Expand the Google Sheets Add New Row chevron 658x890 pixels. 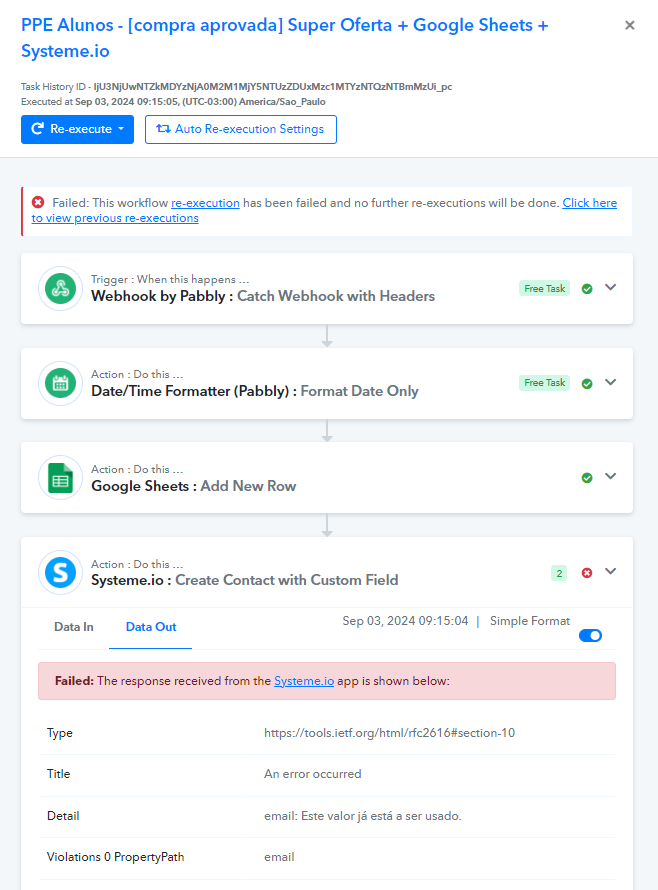point(610,476)
